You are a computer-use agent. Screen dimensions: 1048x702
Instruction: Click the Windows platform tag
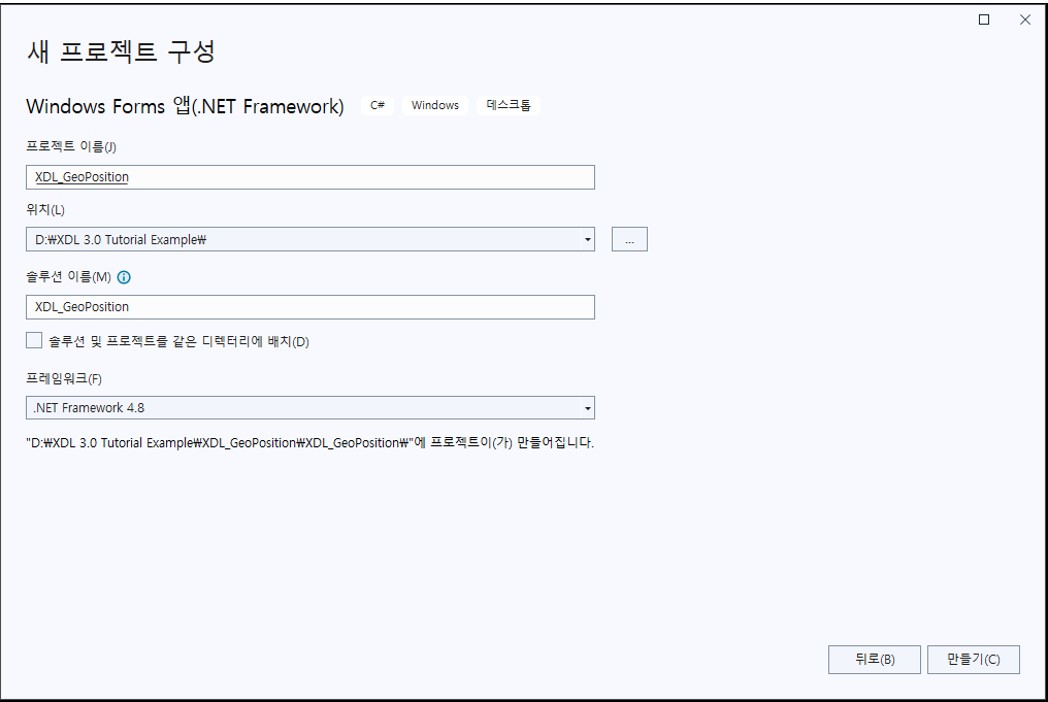[435, 105]
